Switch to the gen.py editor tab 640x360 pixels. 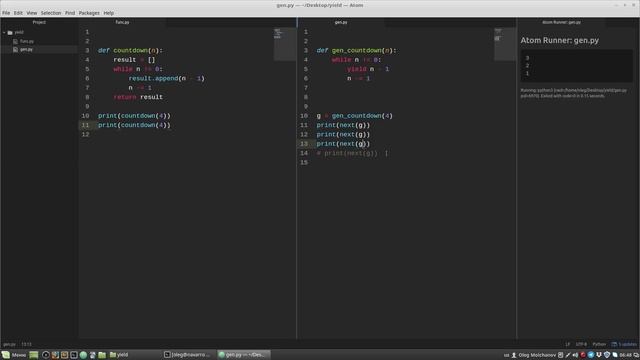(x=341, y=22)
